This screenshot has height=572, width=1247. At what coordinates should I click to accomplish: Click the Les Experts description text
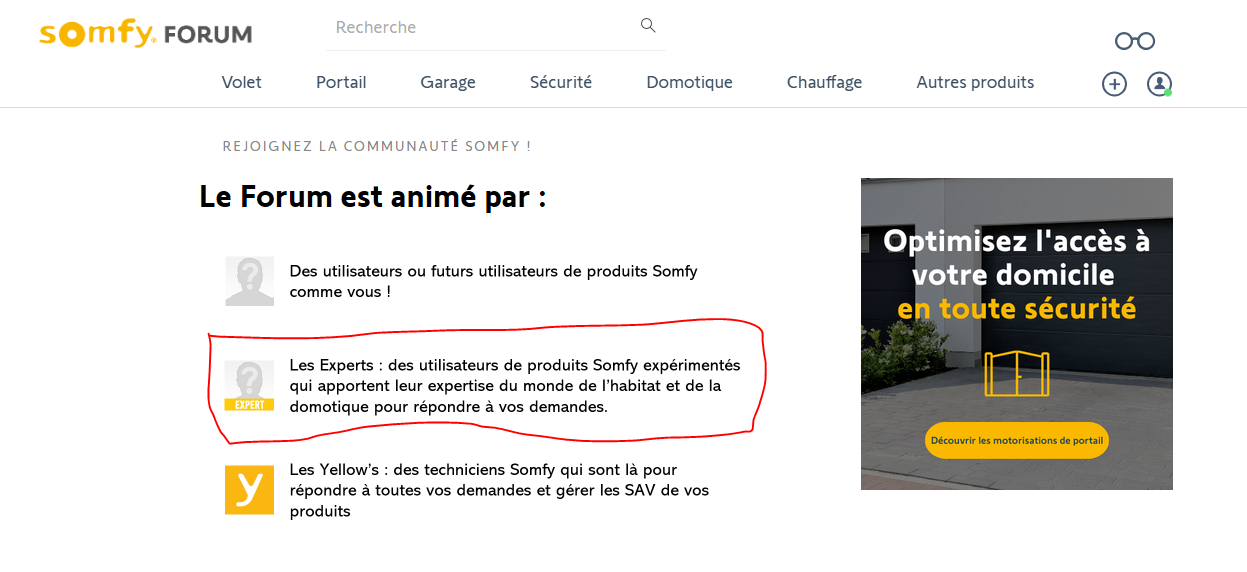click(514, 386)
